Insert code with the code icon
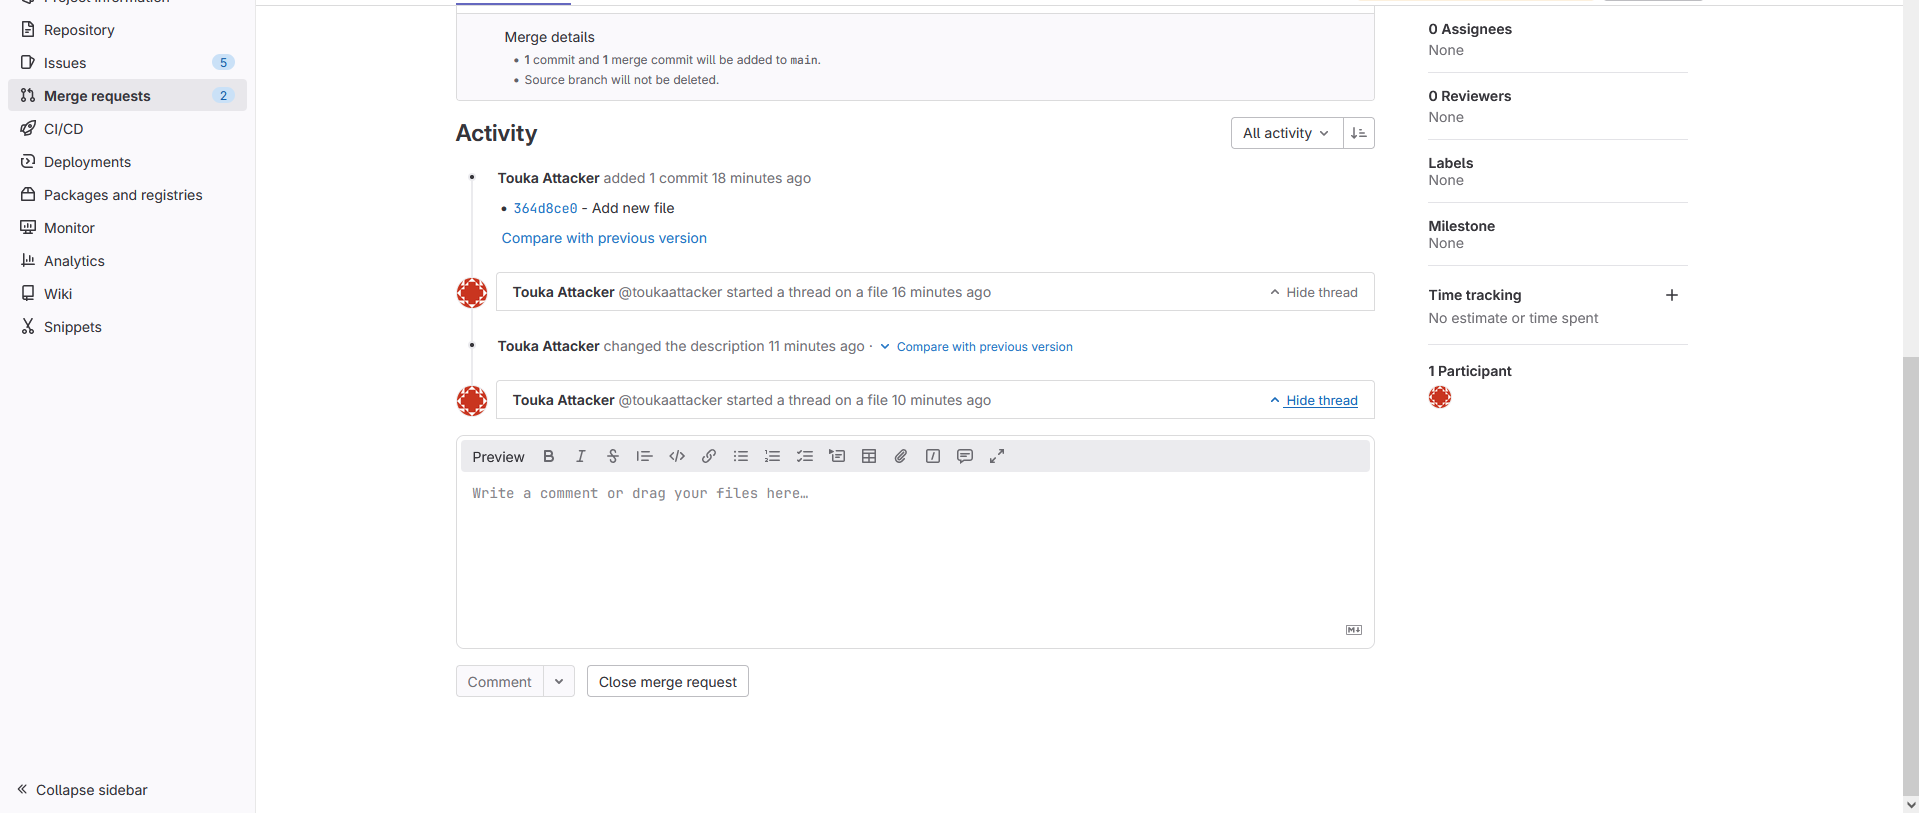 (x=677, y=456)
